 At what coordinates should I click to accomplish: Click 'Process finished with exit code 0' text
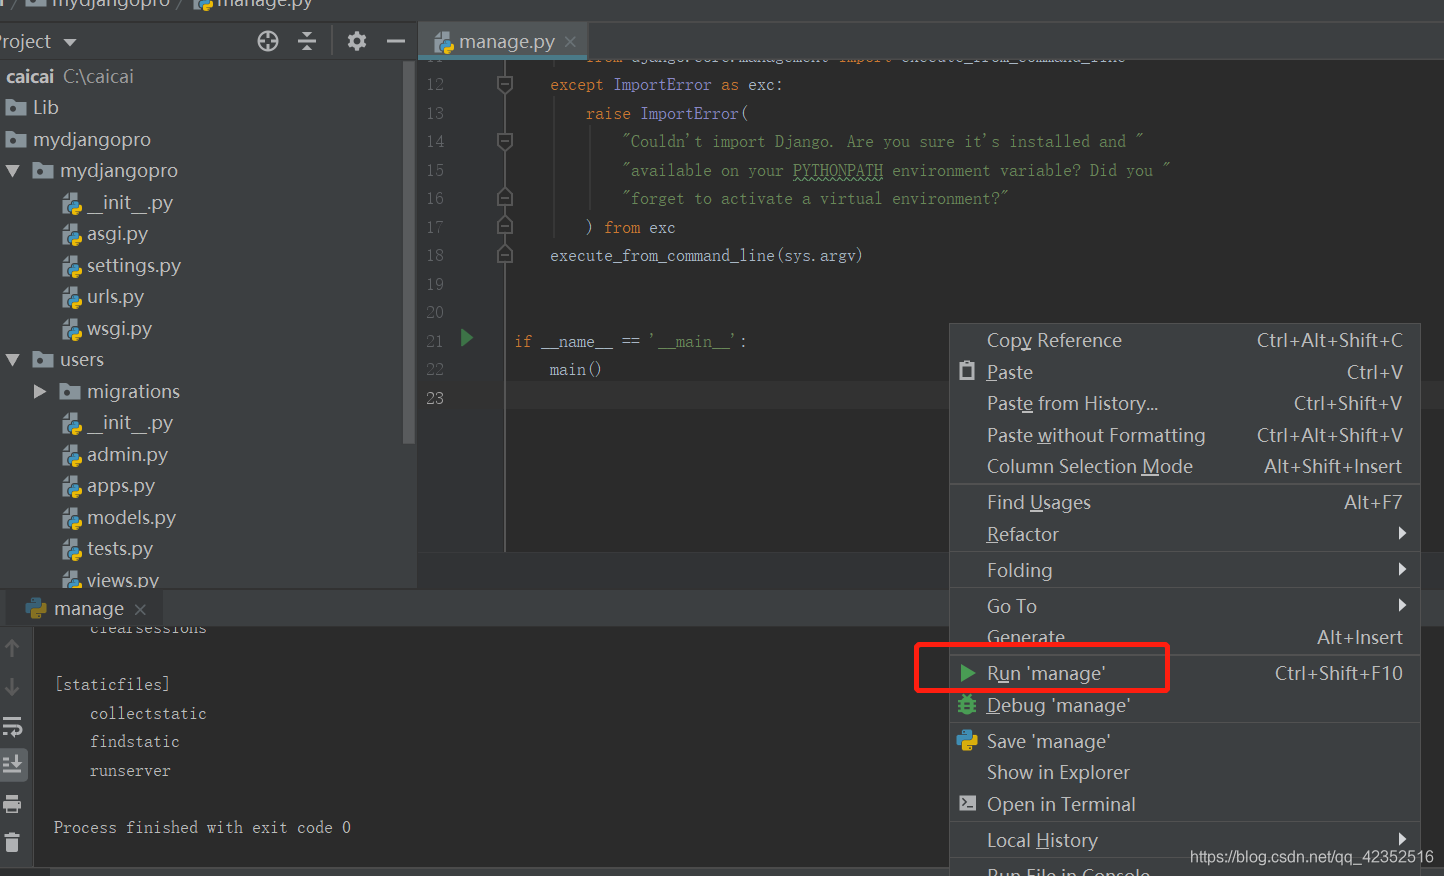[x=202, y=828]
